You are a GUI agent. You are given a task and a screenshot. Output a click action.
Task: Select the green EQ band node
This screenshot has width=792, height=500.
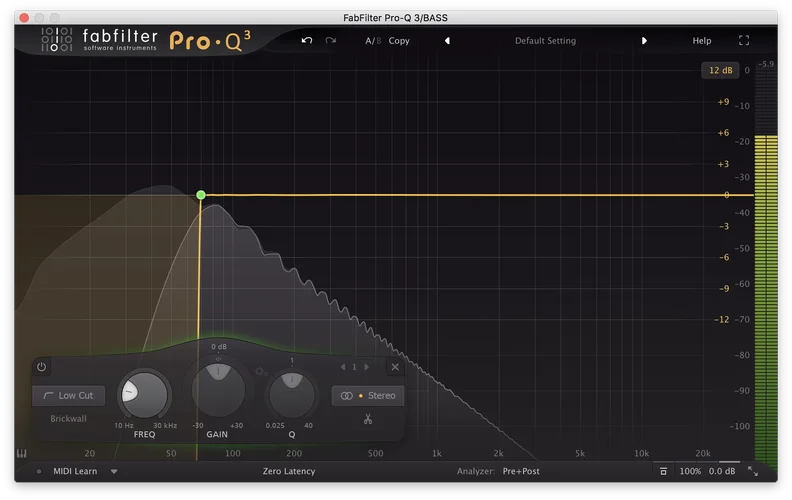tap(201, 194)
